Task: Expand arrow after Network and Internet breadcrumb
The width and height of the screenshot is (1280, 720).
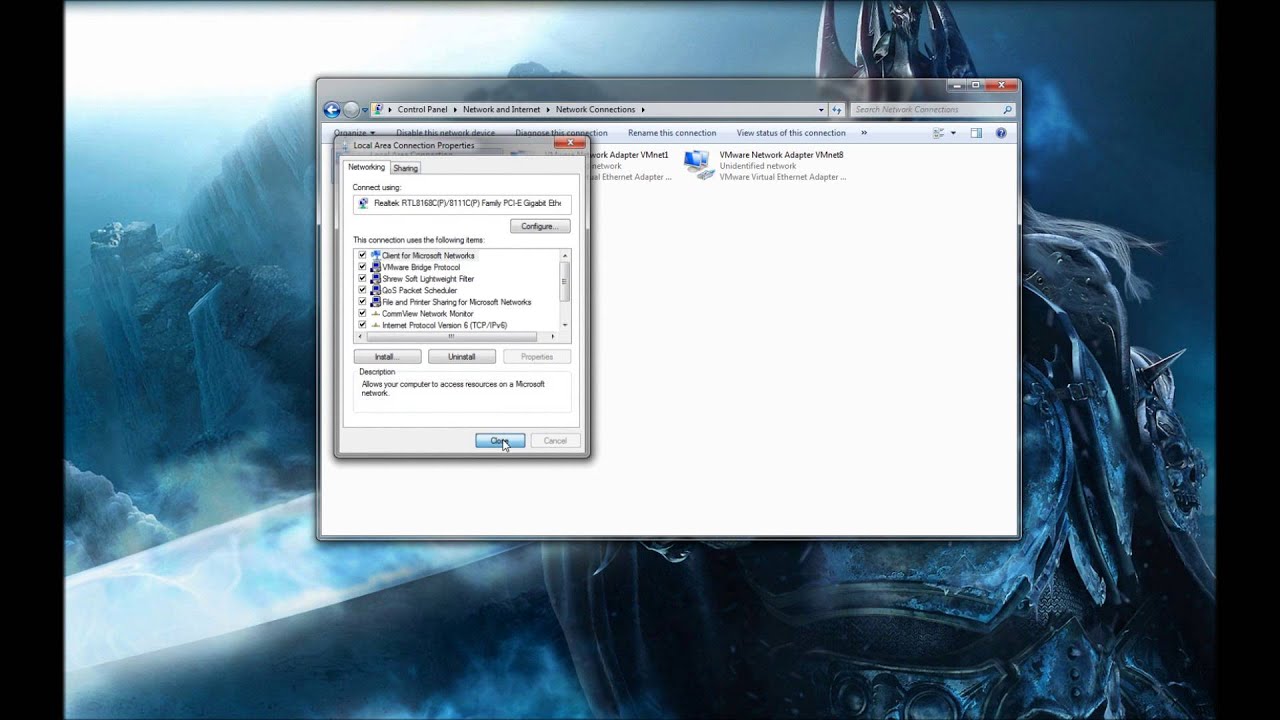Action: [x=547, y=110]
